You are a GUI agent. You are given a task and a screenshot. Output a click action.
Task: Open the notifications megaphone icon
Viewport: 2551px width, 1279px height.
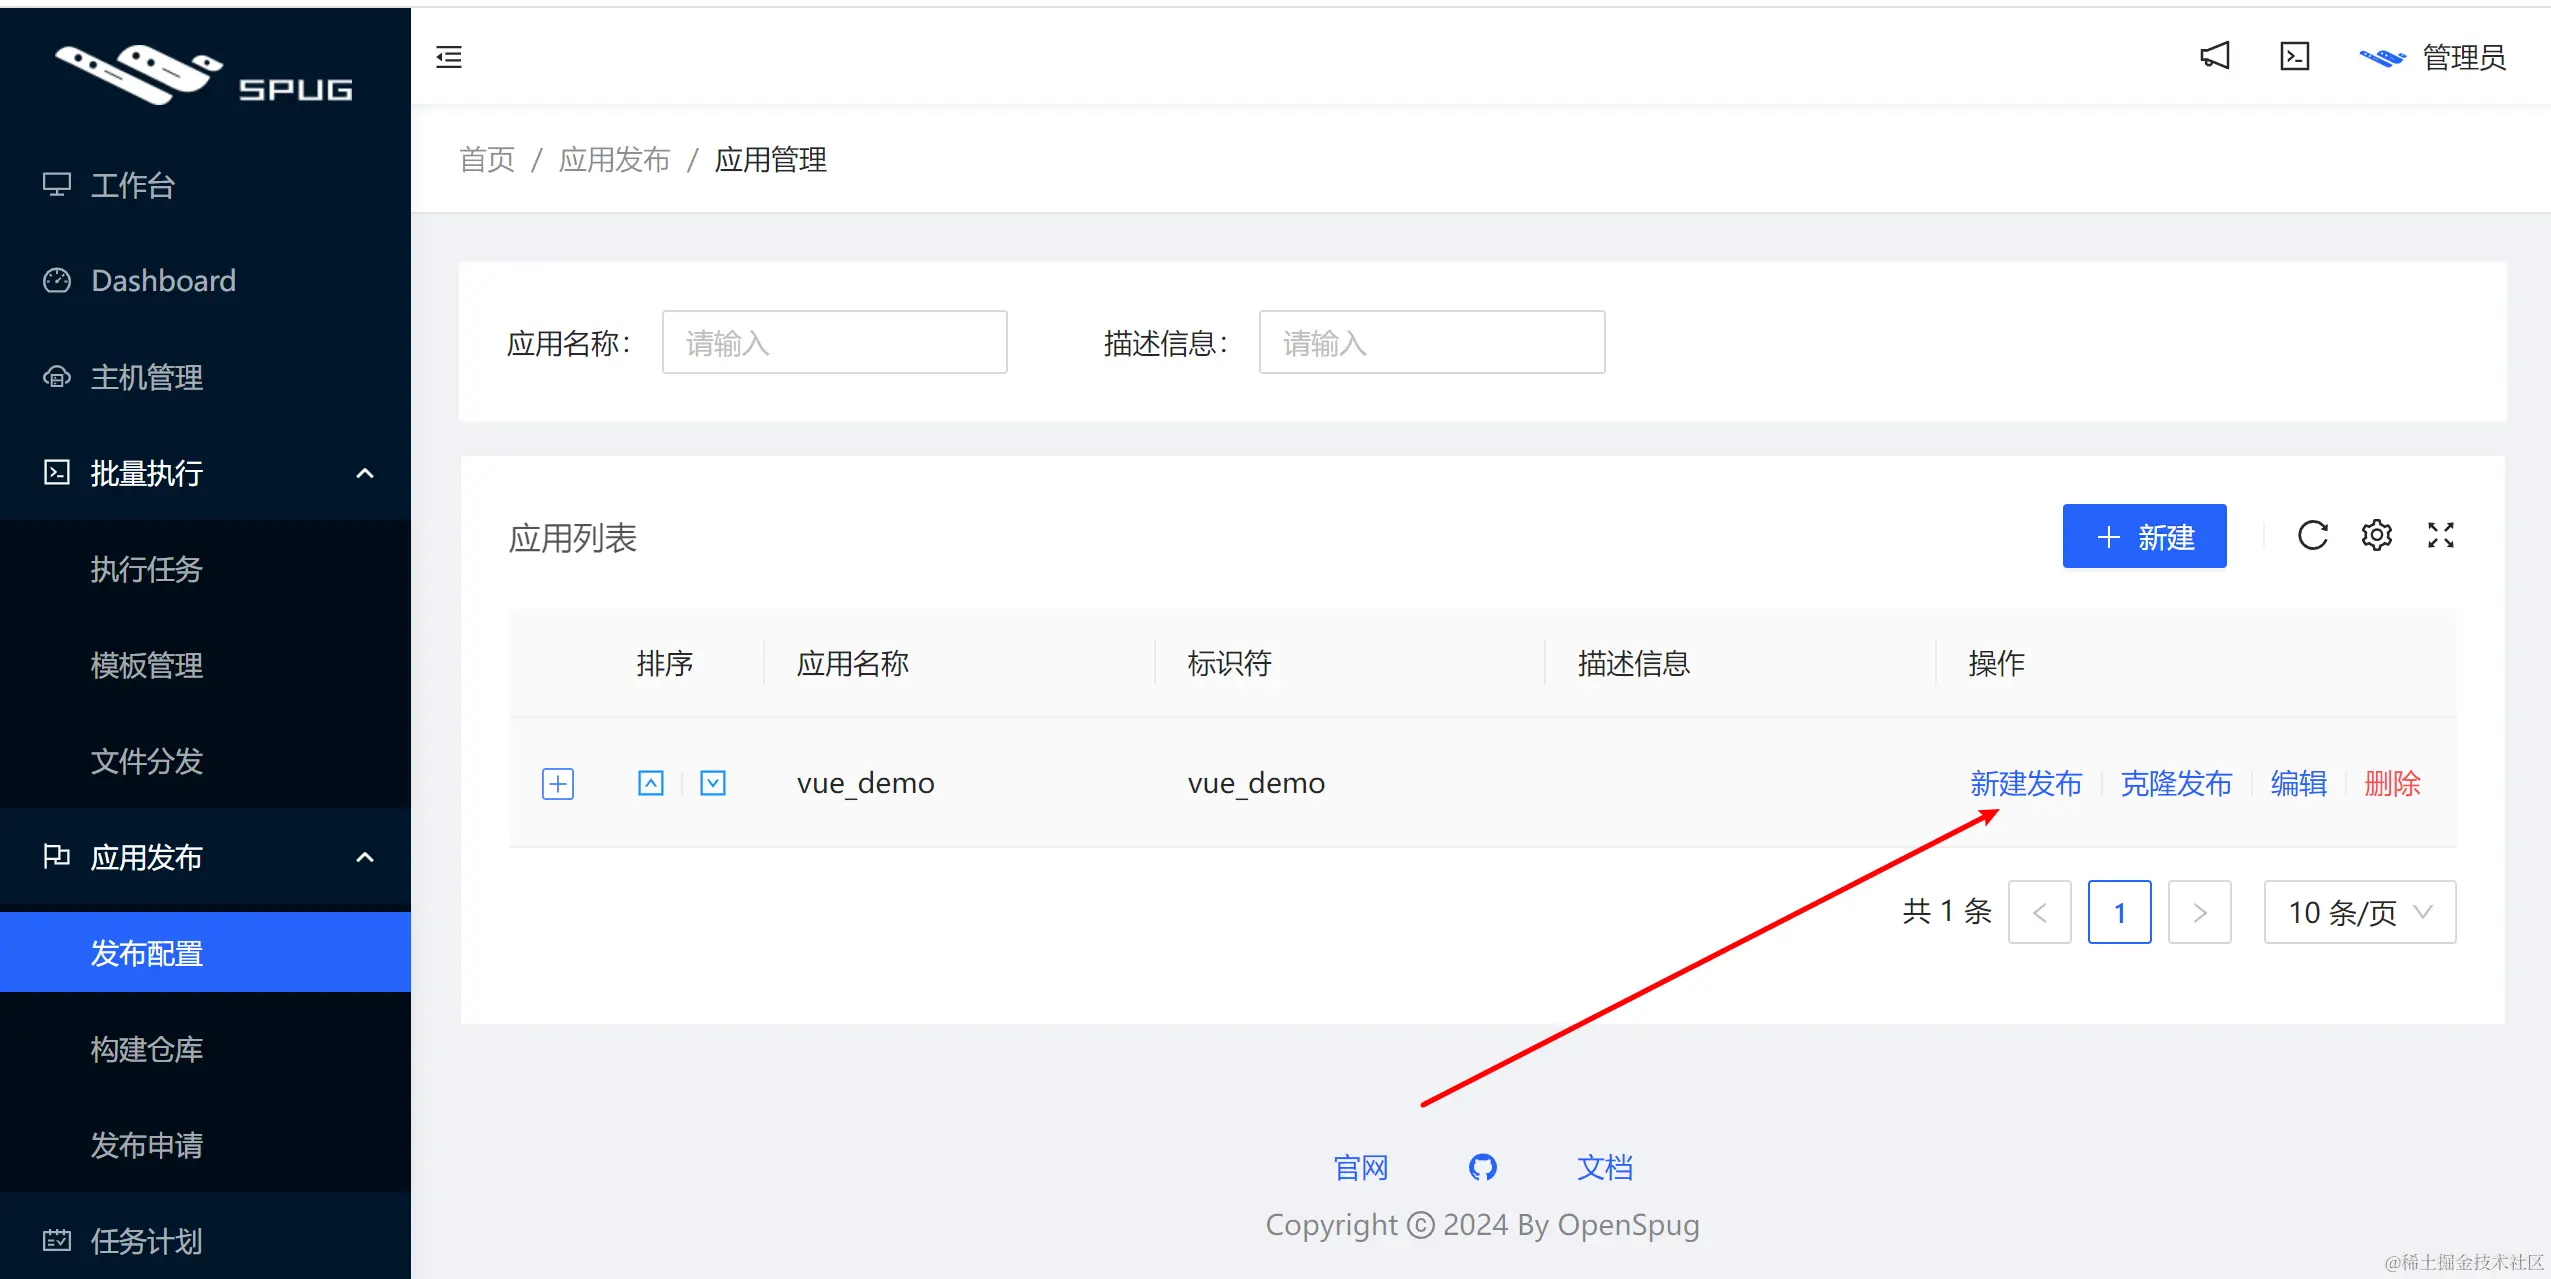2215,56
